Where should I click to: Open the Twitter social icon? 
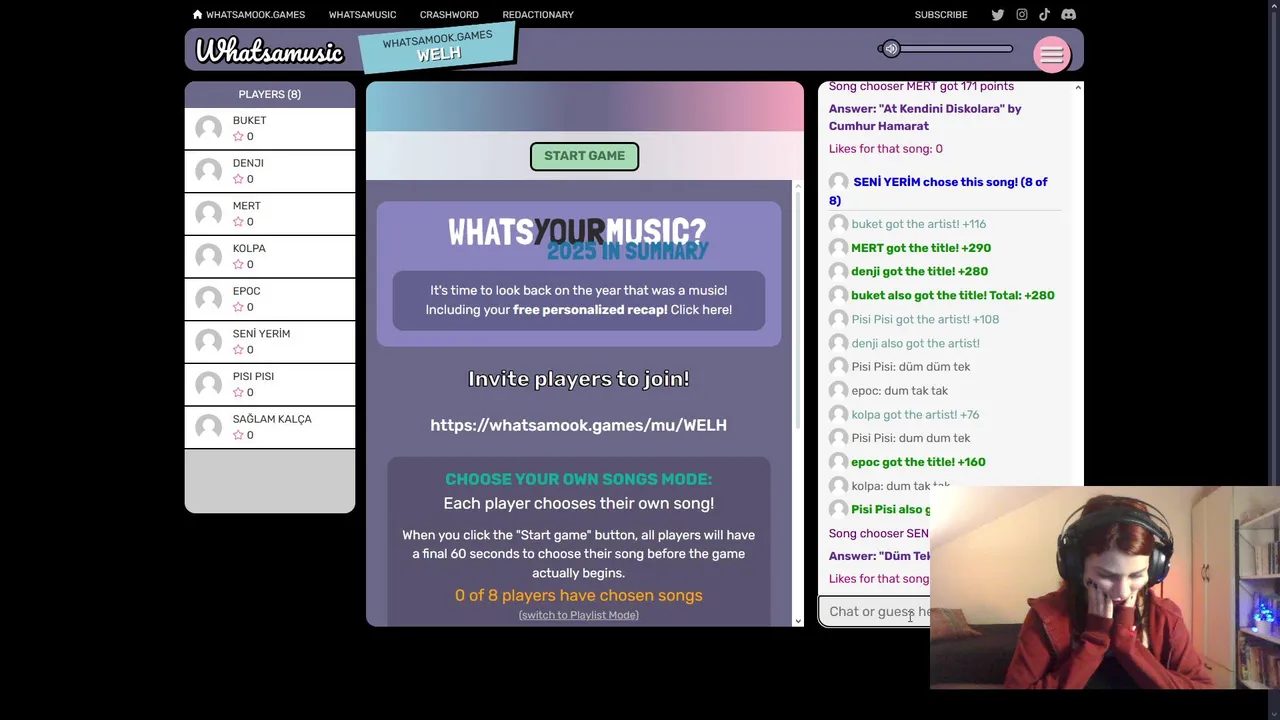tap(997, 14)
